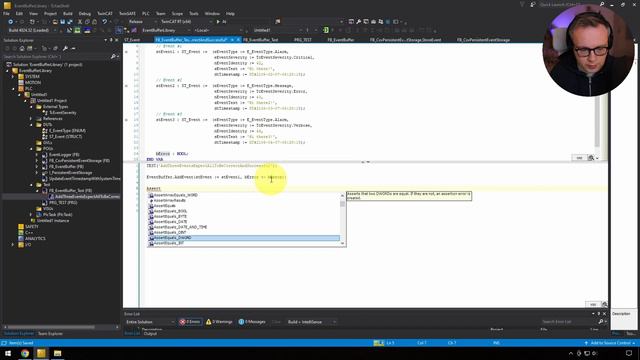This screenshot has height=360, width=640.
Task: Expand the I/O node
Action: (x=13, y=244)
